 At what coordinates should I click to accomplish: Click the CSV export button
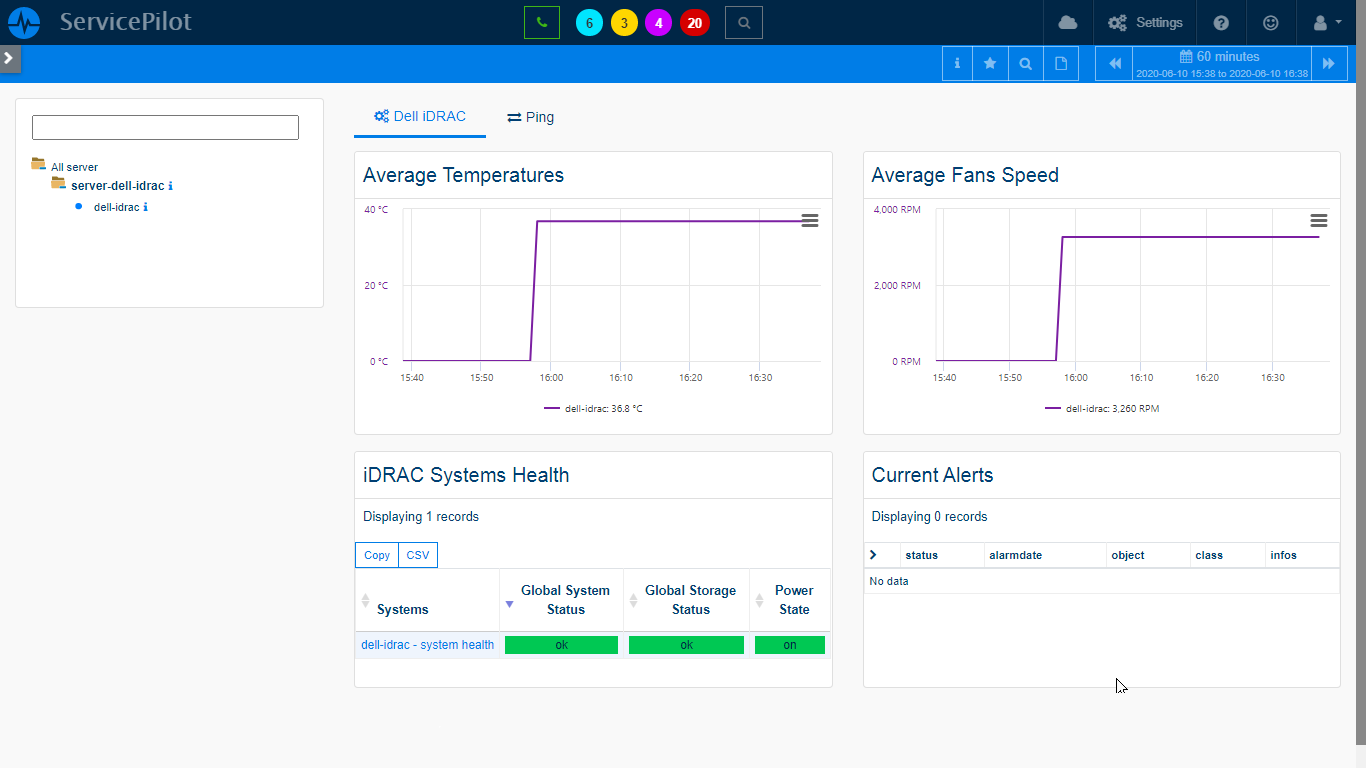click(417, 555)
